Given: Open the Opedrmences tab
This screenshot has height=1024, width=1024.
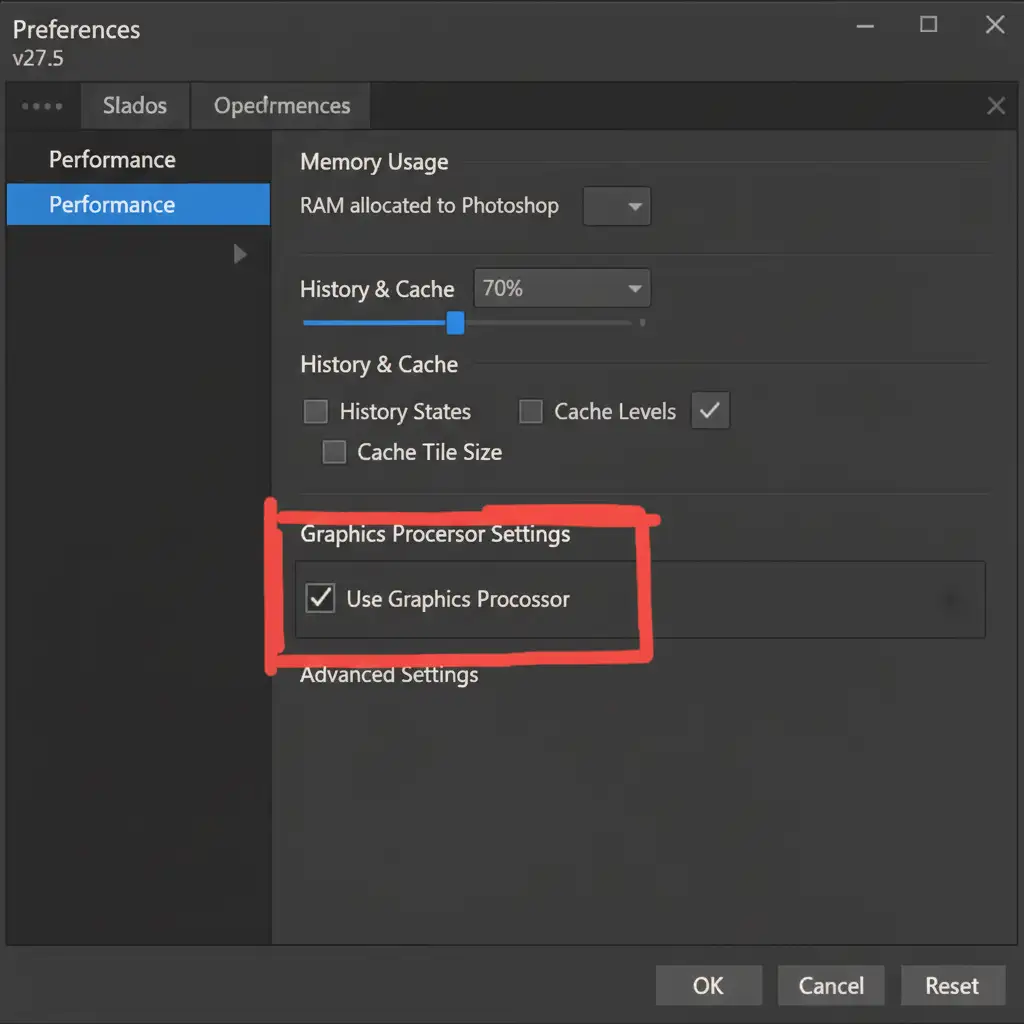Looking at the screenshot, I should click(282, 106).
